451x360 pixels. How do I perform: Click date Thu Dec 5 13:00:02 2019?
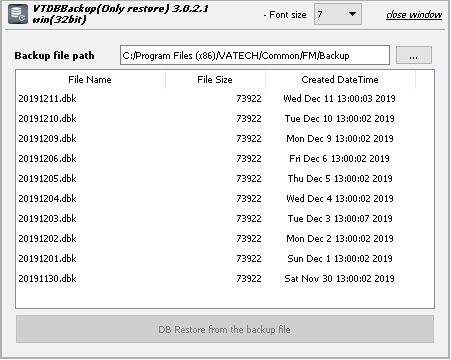click(x=340, y=179)
